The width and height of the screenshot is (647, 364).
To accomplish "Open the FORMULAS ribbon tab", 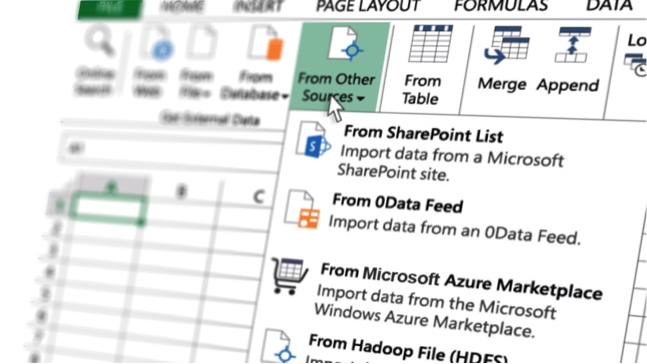I will (x=501, y=6).
